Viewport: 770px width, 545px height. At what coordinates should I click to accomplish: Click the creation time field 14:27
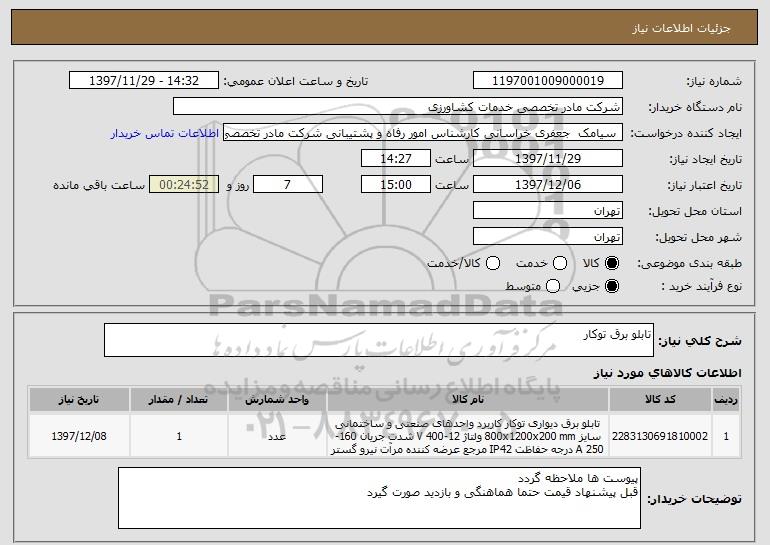point(396,159)
